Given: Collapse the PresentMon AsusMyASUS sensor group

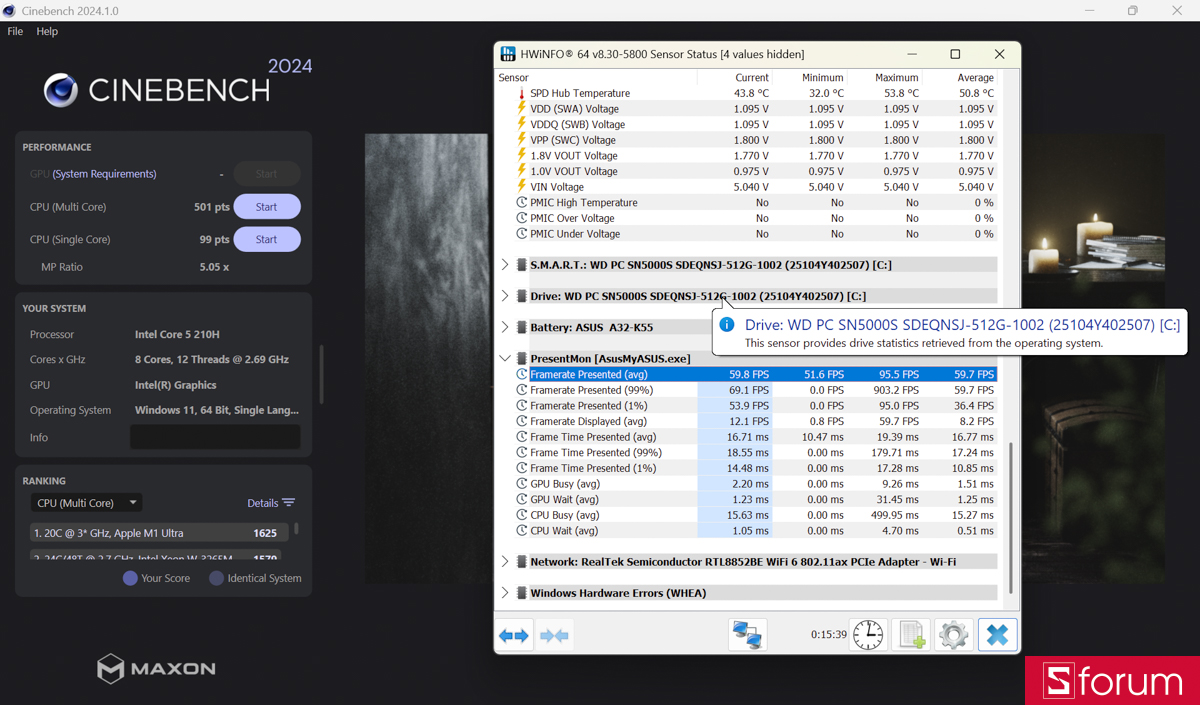Looking at the screenshot, I should click(505, 358).
